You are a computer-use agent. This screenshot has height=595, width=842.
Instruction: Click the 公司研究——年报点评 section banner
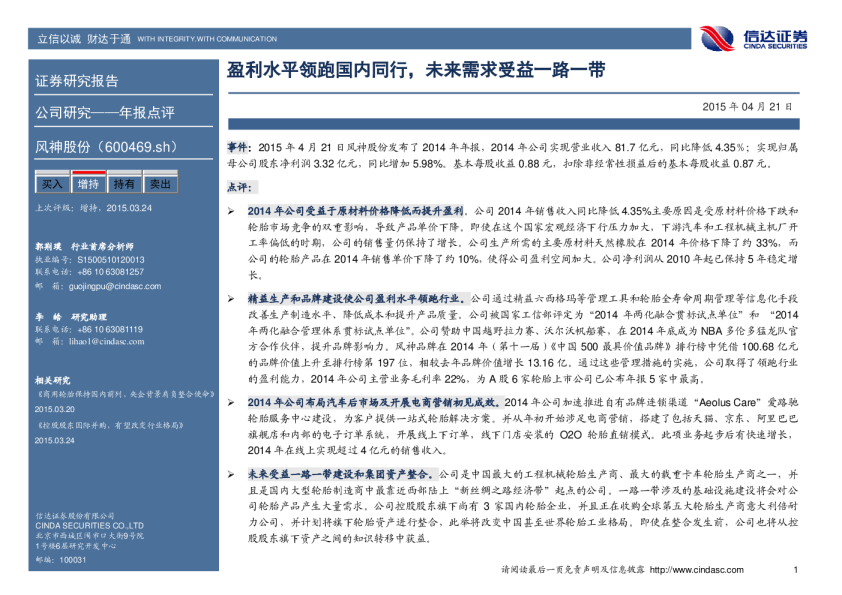click(x=105, y=112)
